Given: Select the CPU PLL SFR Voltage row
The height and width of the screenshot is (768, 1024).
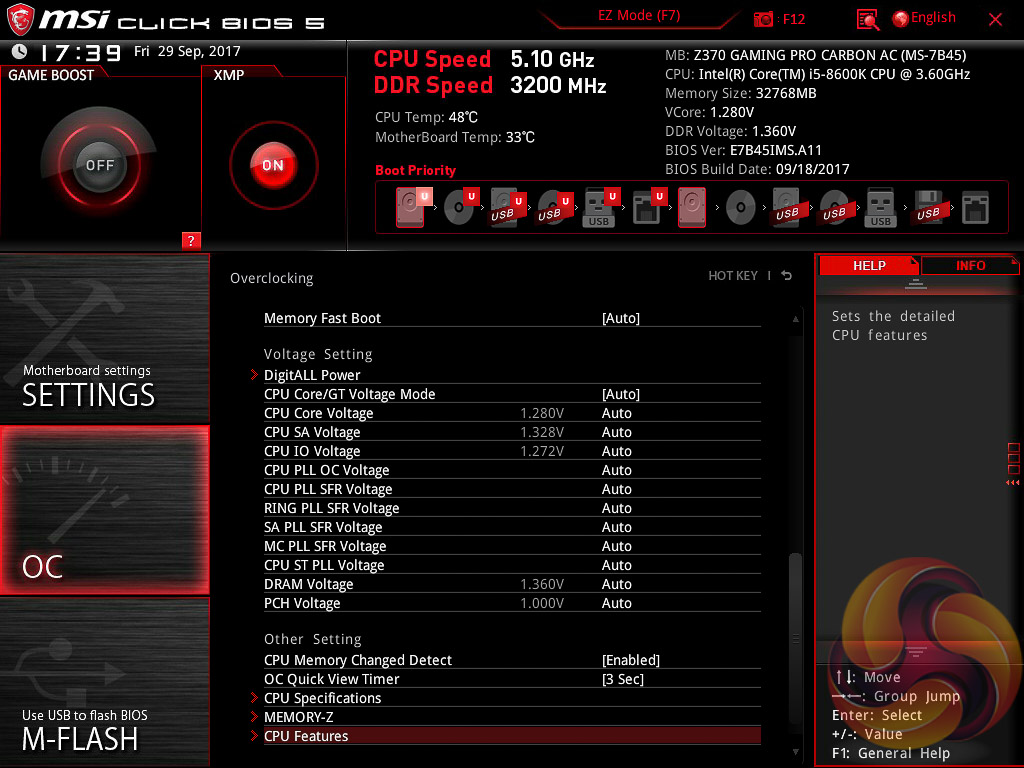Looking at the screenshot, I should (512, 488).
